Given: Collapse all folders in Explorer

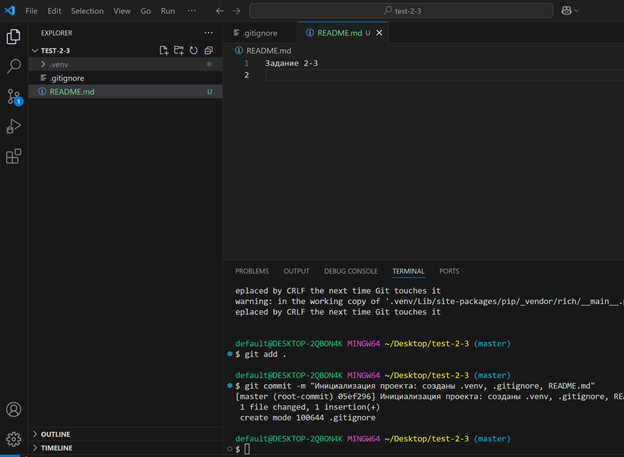Looking at the screenshot, I should point(209,50).
